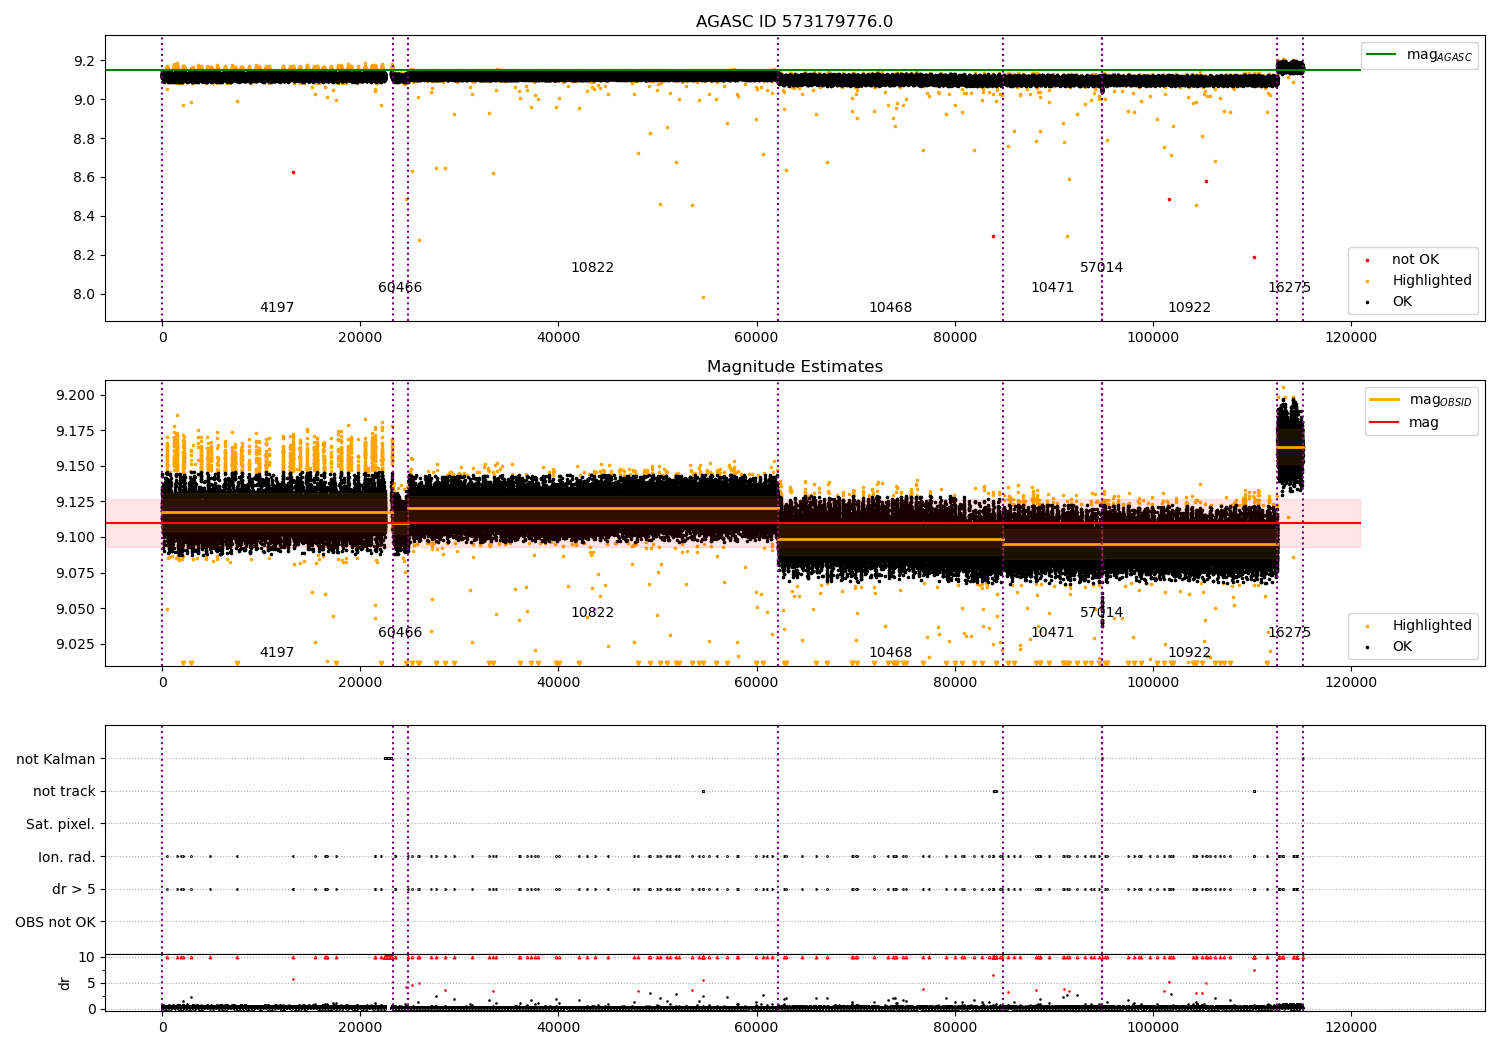Click the 9.175 y-axis tick label
The image size is (1500, 1050).
click(x=75, y=431)
